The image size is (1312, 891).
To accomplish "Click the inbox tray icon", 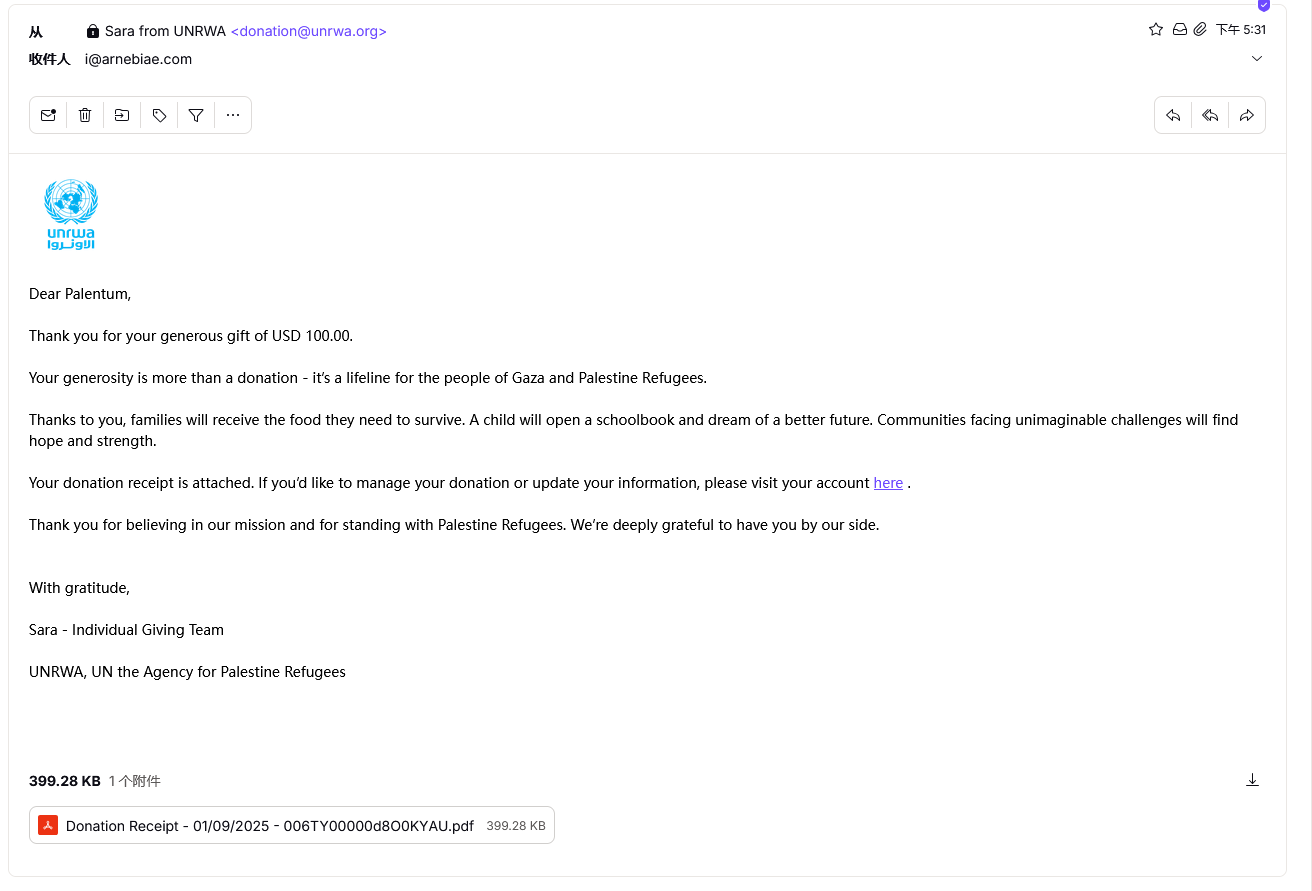I will (x=1180, y=30).
